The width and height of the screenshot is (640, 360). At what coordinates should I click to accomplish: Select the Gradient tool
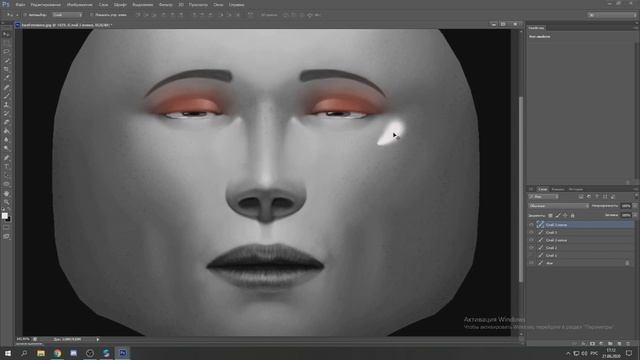click(6, 131)
